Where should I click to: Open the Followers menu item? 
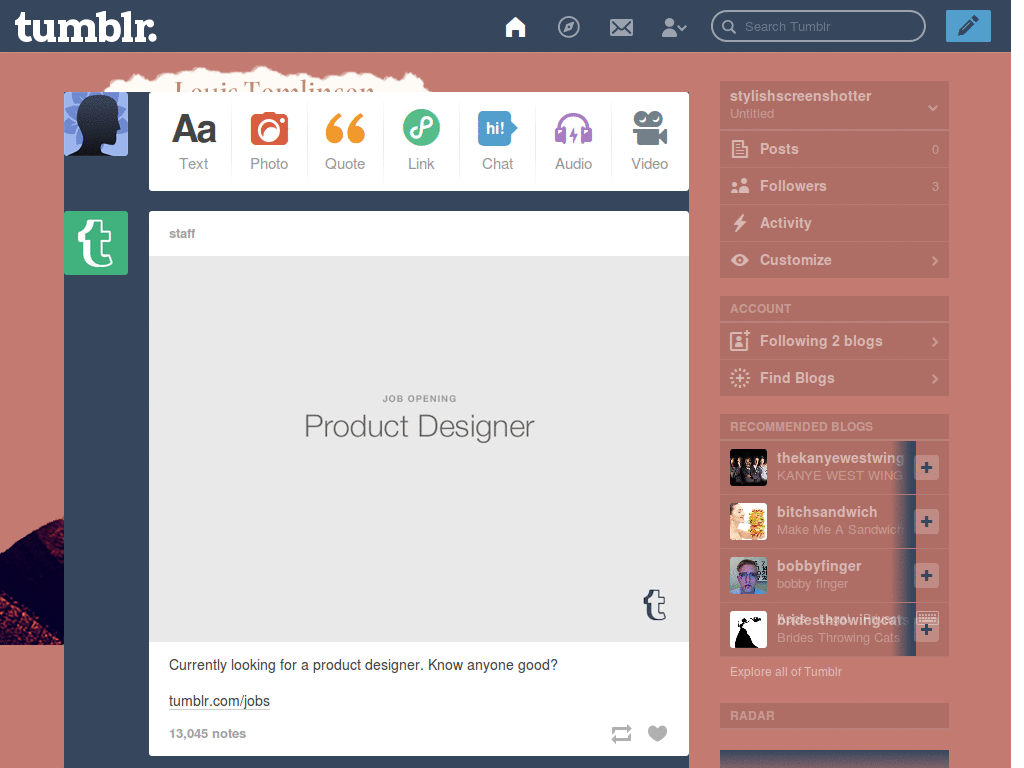(x=834, y=186)
